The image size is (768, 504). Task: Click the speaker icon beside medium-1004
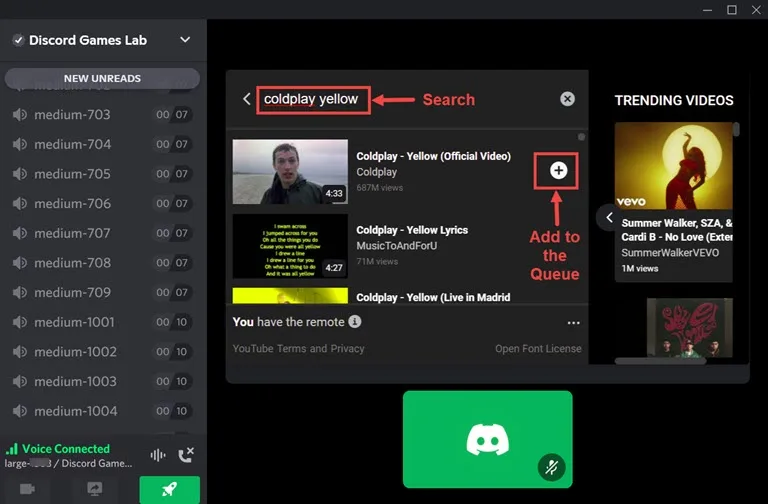pos(20,411)
